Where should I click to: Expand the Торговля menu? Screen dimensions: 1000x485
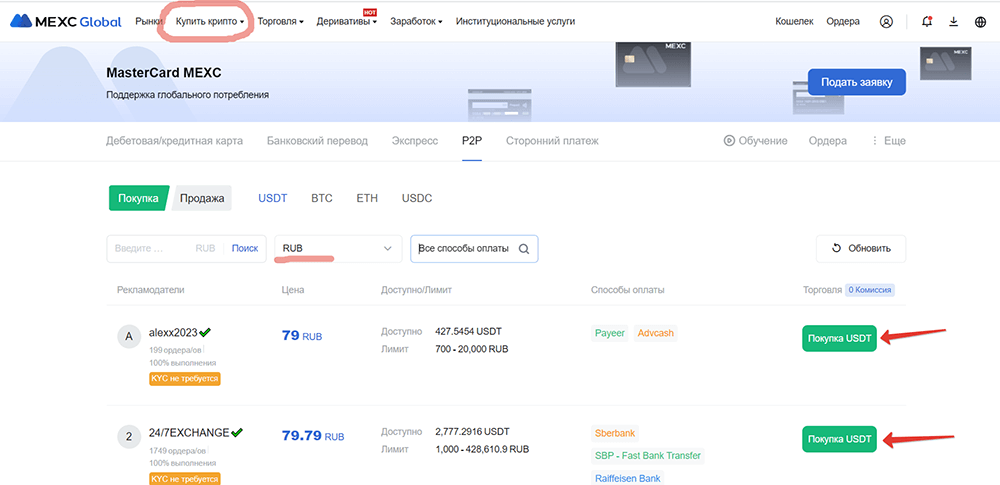(x=281, y=22)
